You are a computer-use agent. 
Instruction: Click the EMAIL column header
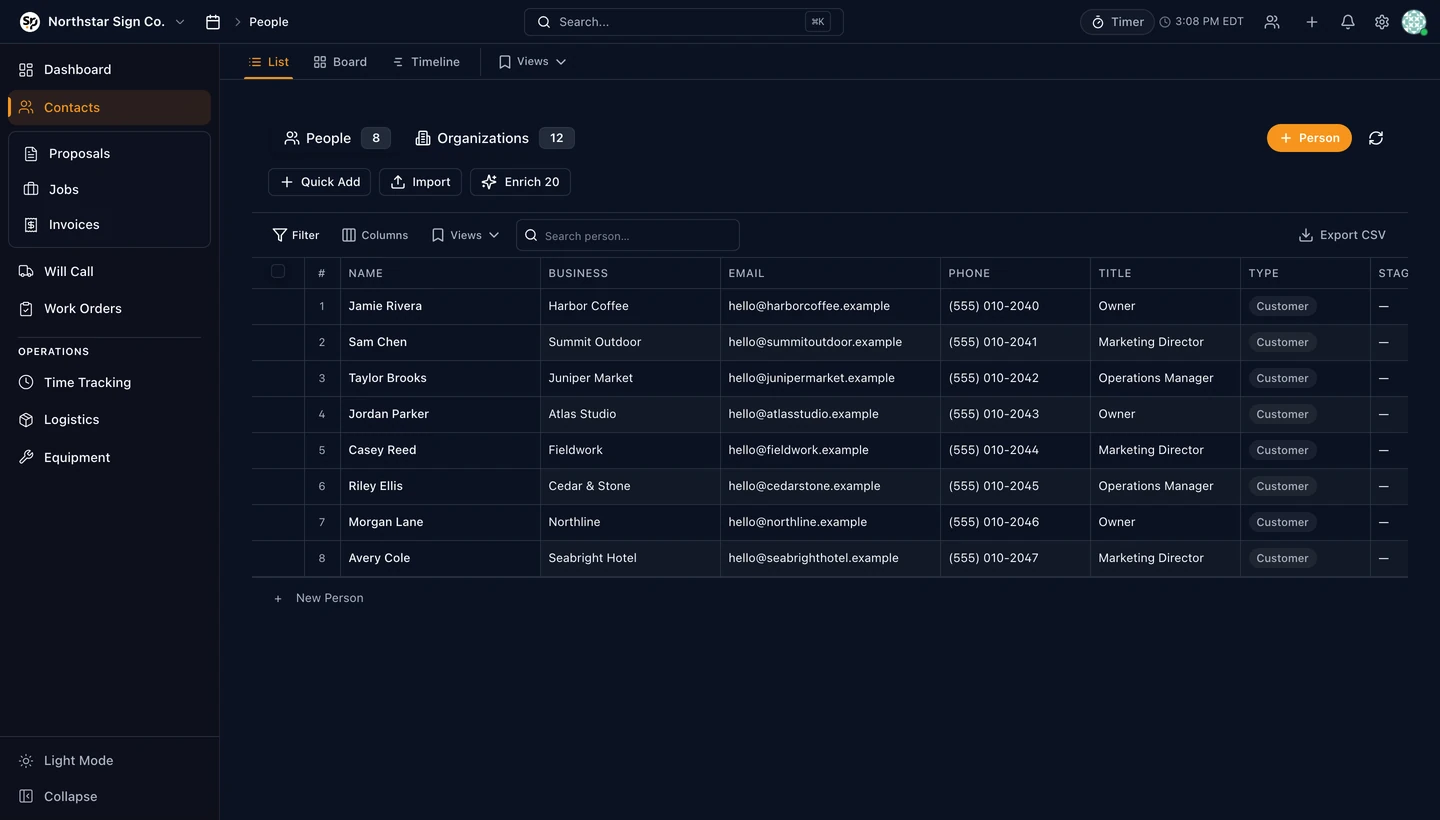click(x=830, y=273)
